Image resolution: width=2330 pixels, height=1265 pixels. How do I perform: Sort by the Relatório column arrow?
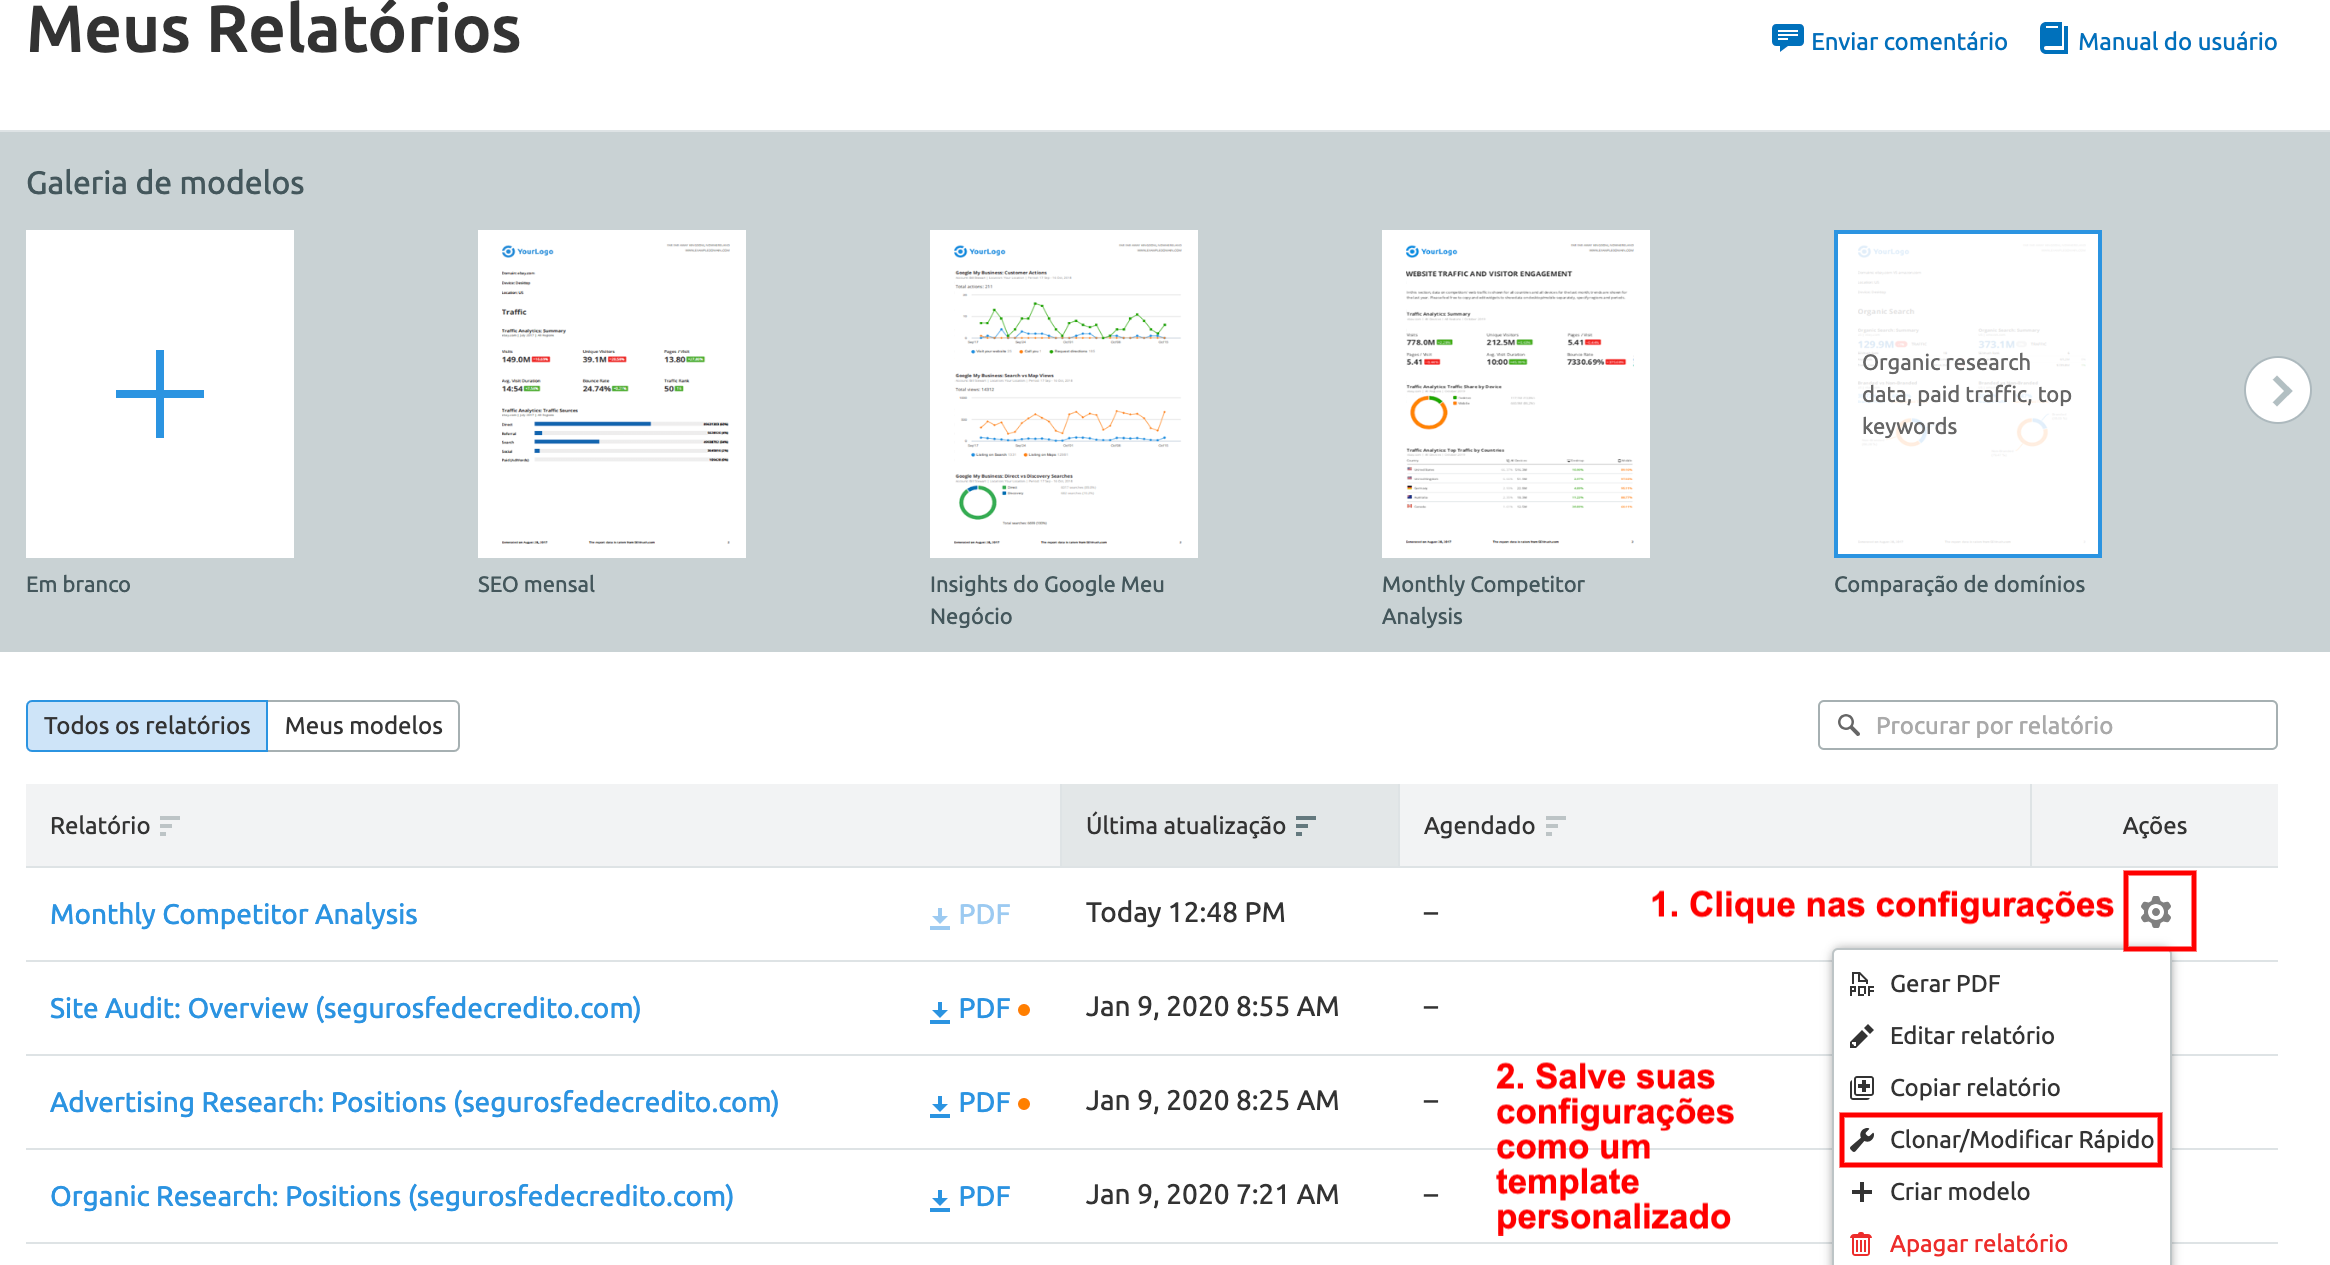[x=170, y=825]
